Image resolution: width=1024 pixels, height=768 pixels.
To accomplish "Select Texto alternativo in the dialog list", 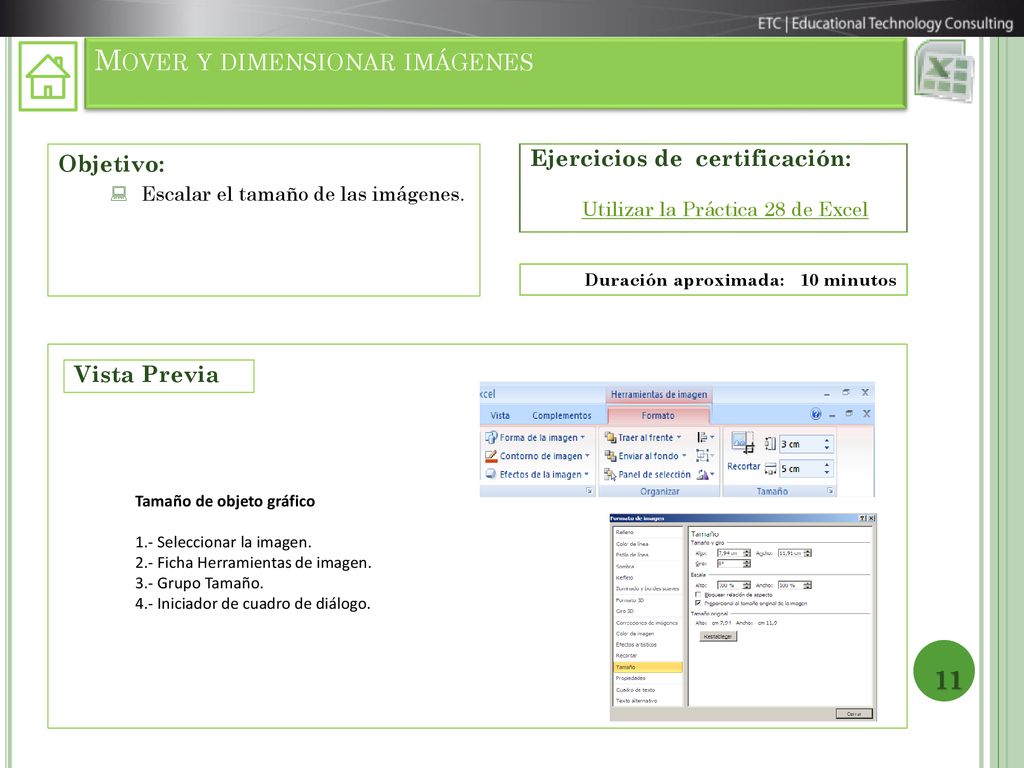I will (x=636, y=701).
